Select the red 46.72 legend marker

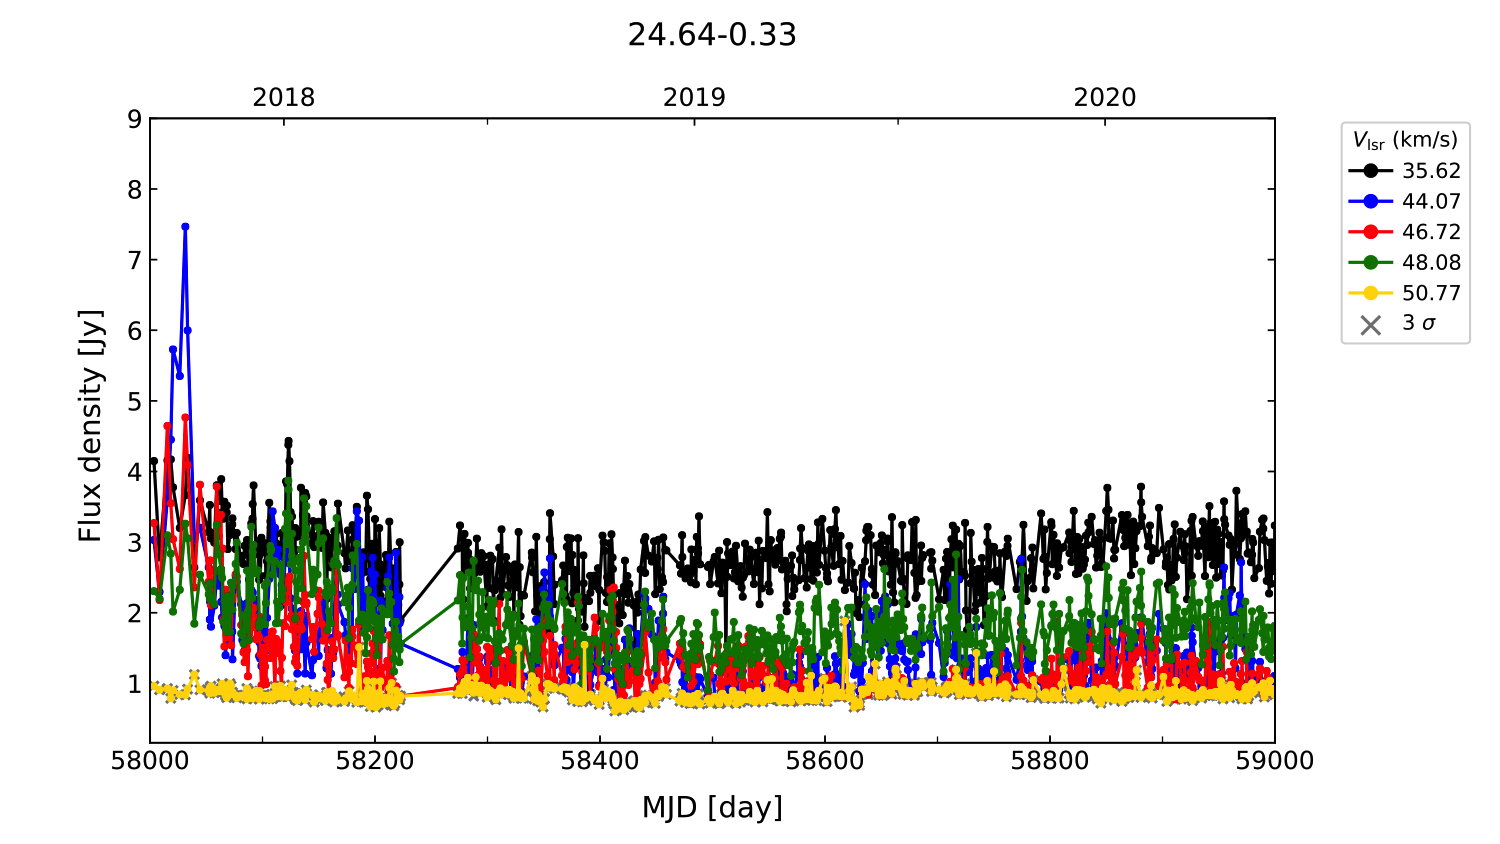click(x=1370, y=232)
